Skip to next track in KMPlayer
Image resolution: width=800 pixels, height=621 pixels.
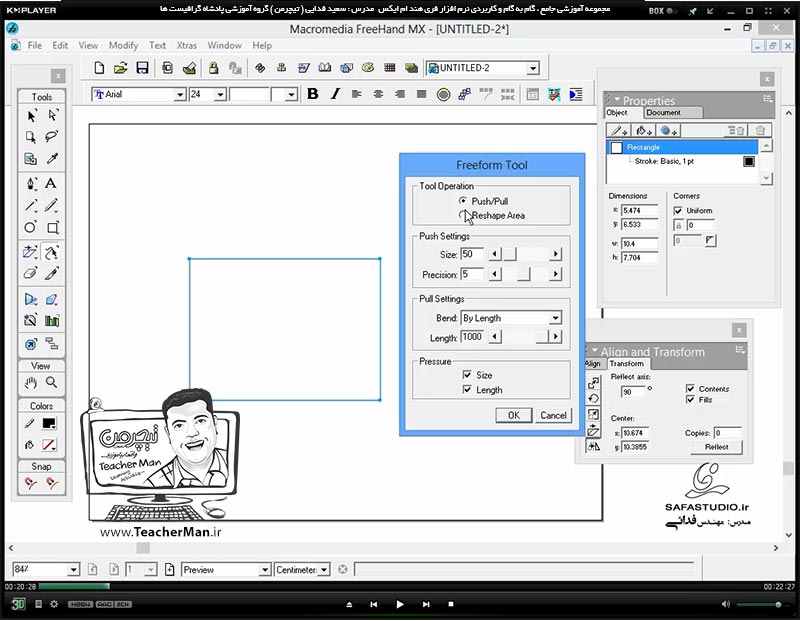point(426,604)
